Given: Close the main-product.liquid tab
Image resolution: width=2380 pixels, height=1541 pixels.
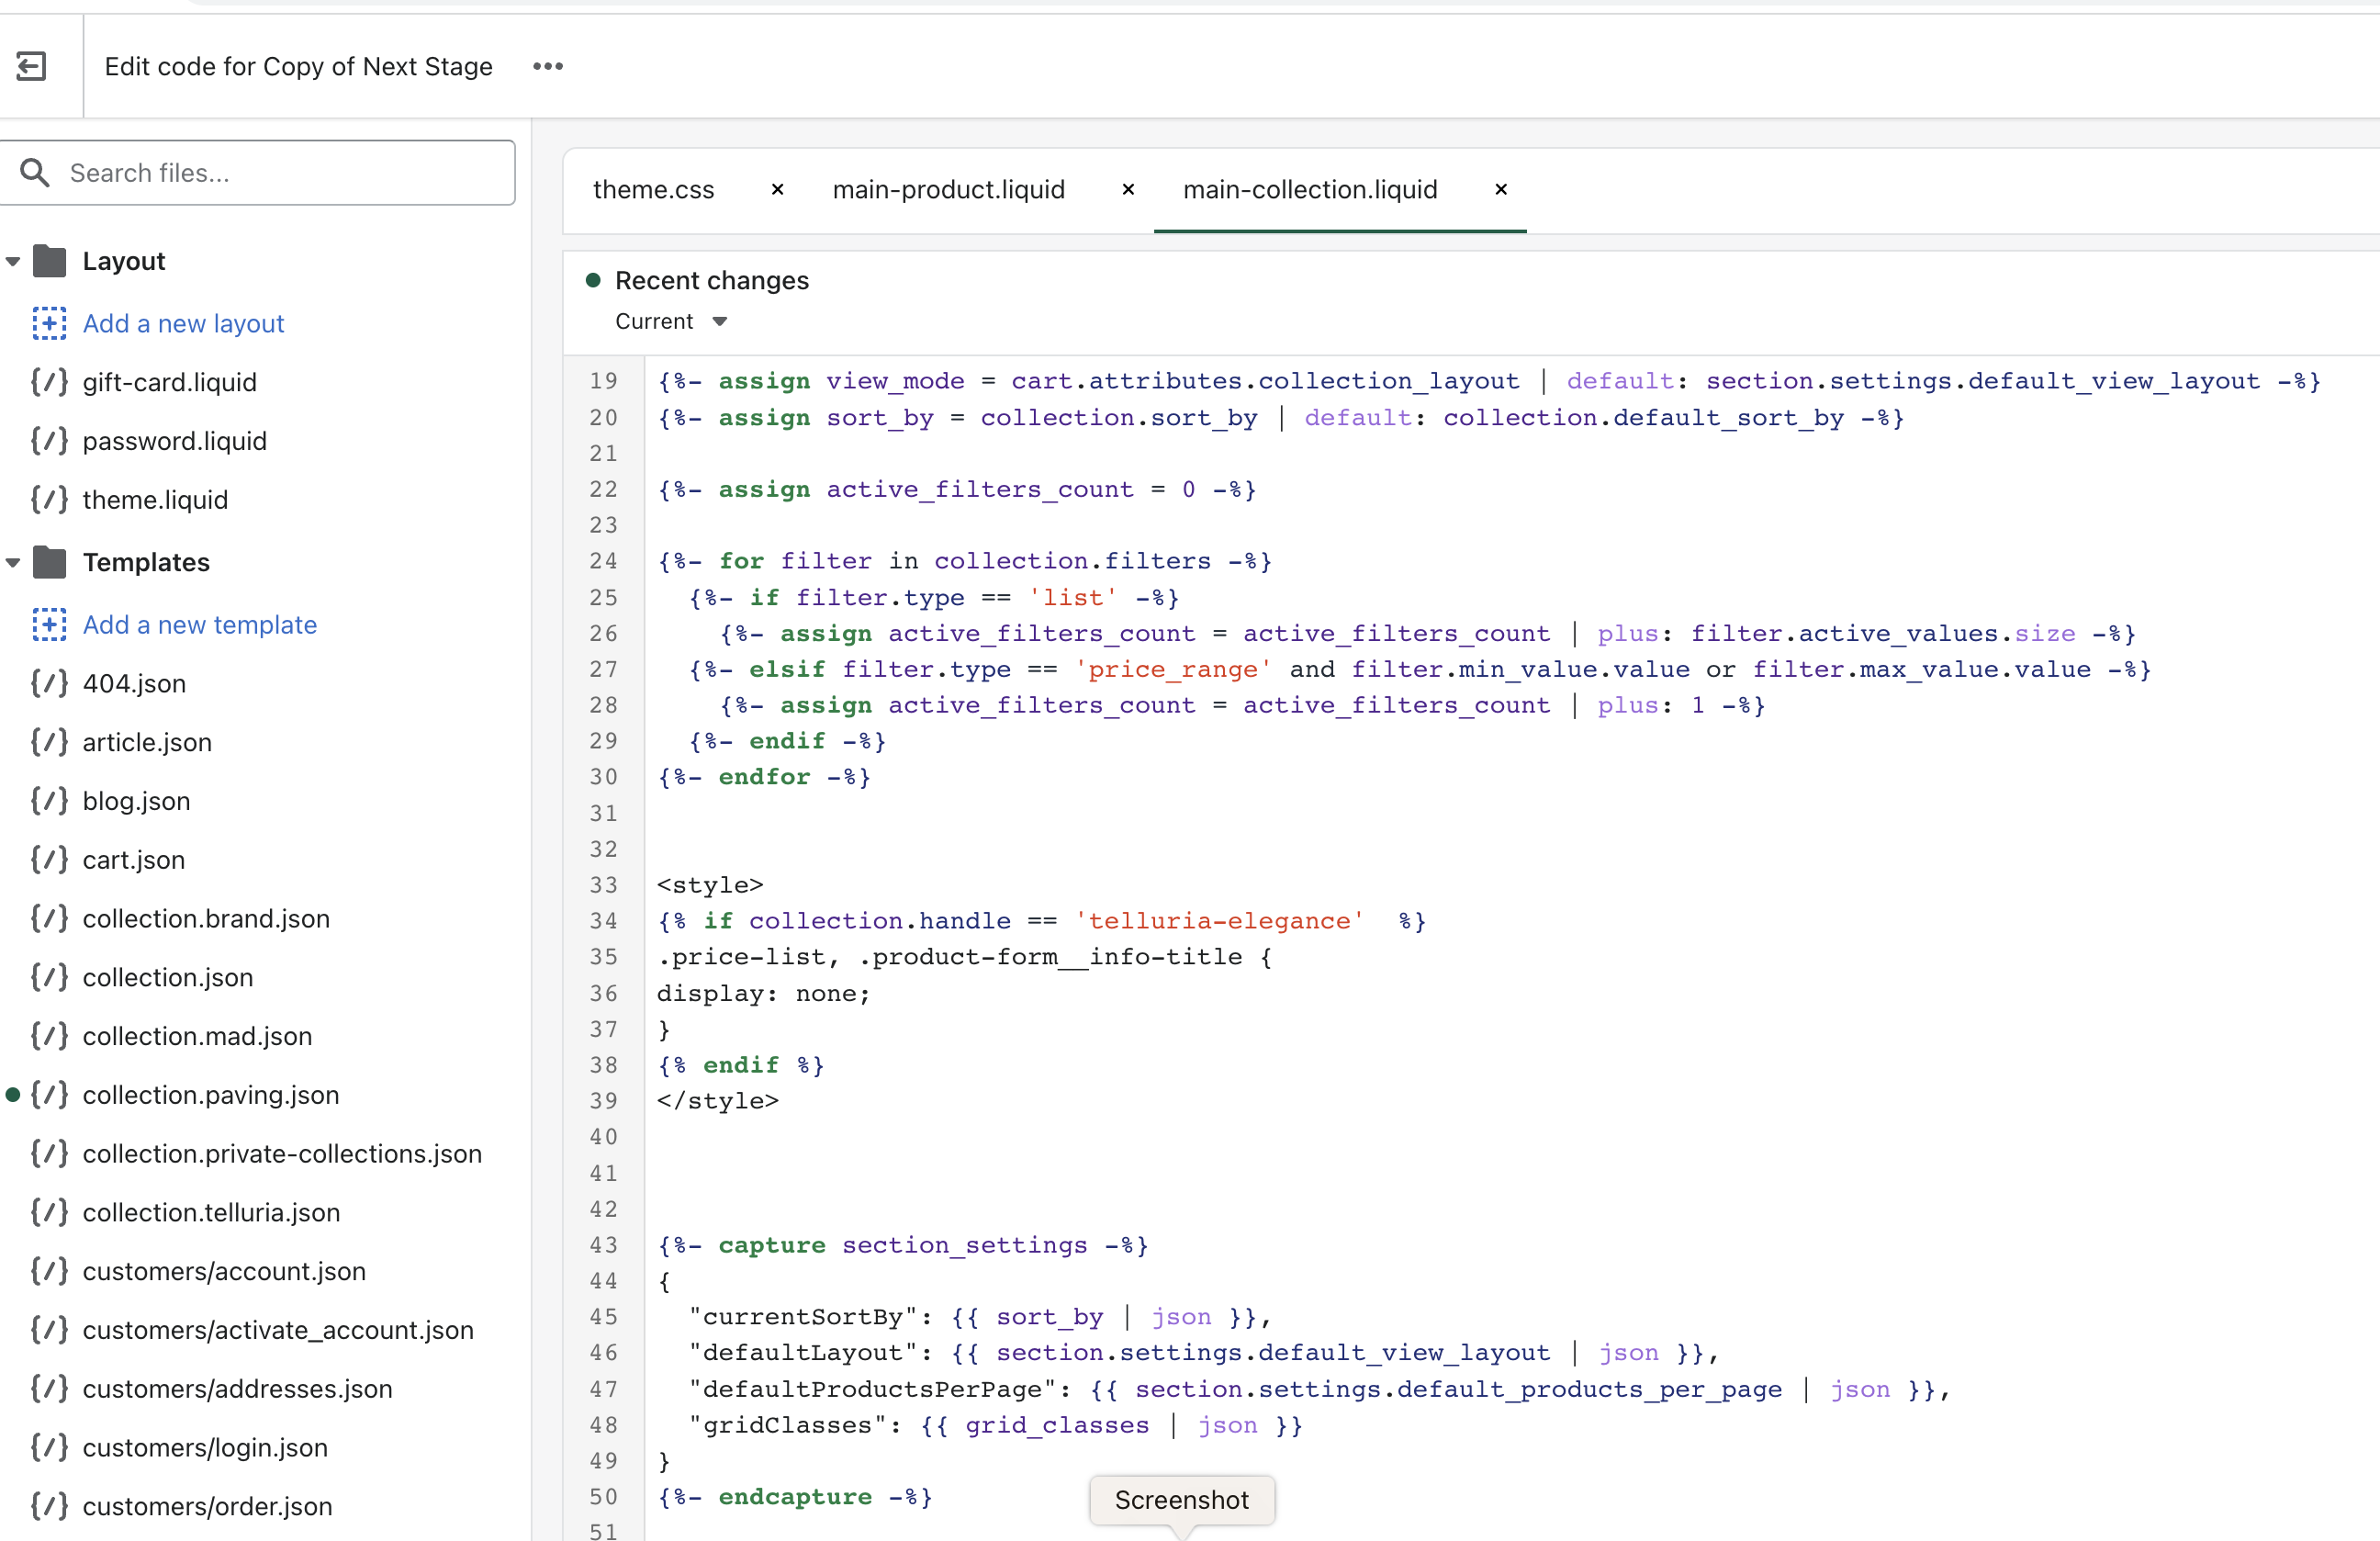Looking at the screenshot, I should 1128,190.
